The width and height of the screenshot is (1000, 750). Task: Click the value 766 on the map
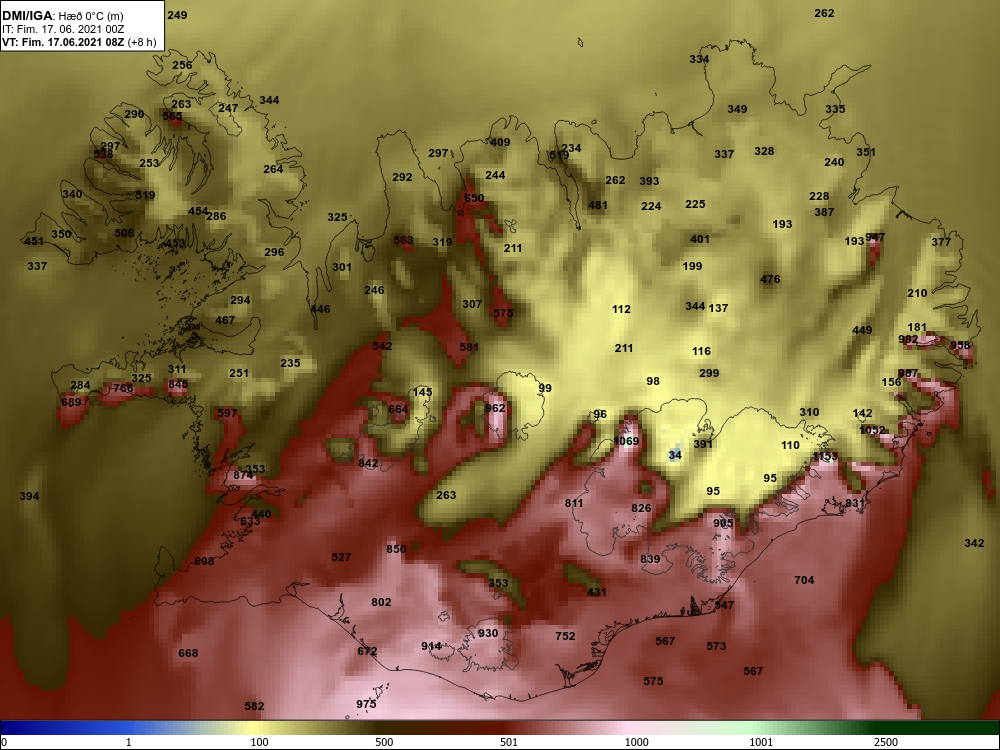123,388
